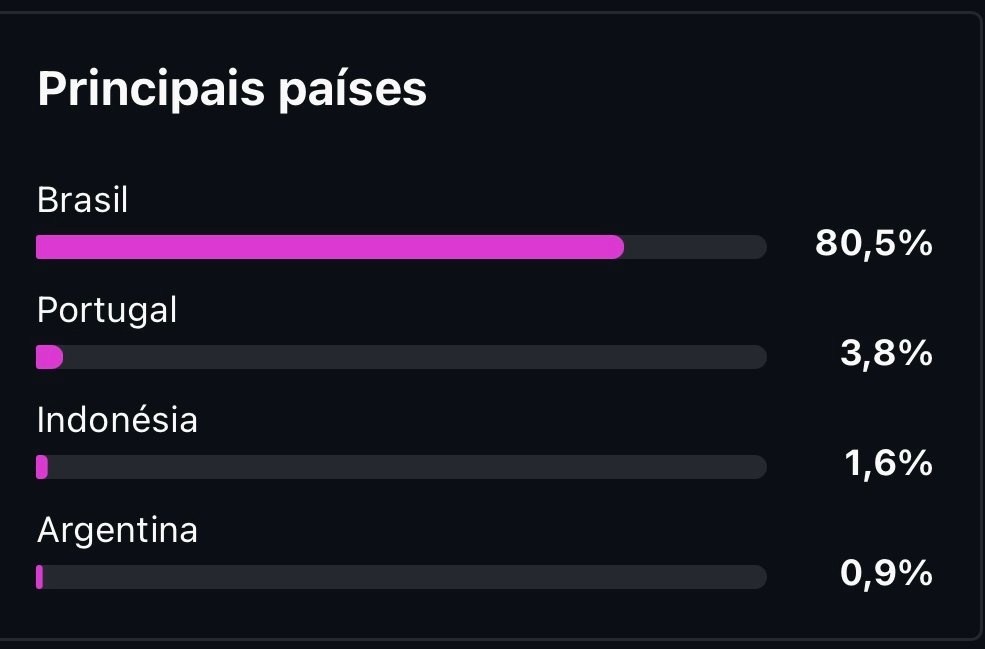Click the 1,6% value for Indonésia

886,463
